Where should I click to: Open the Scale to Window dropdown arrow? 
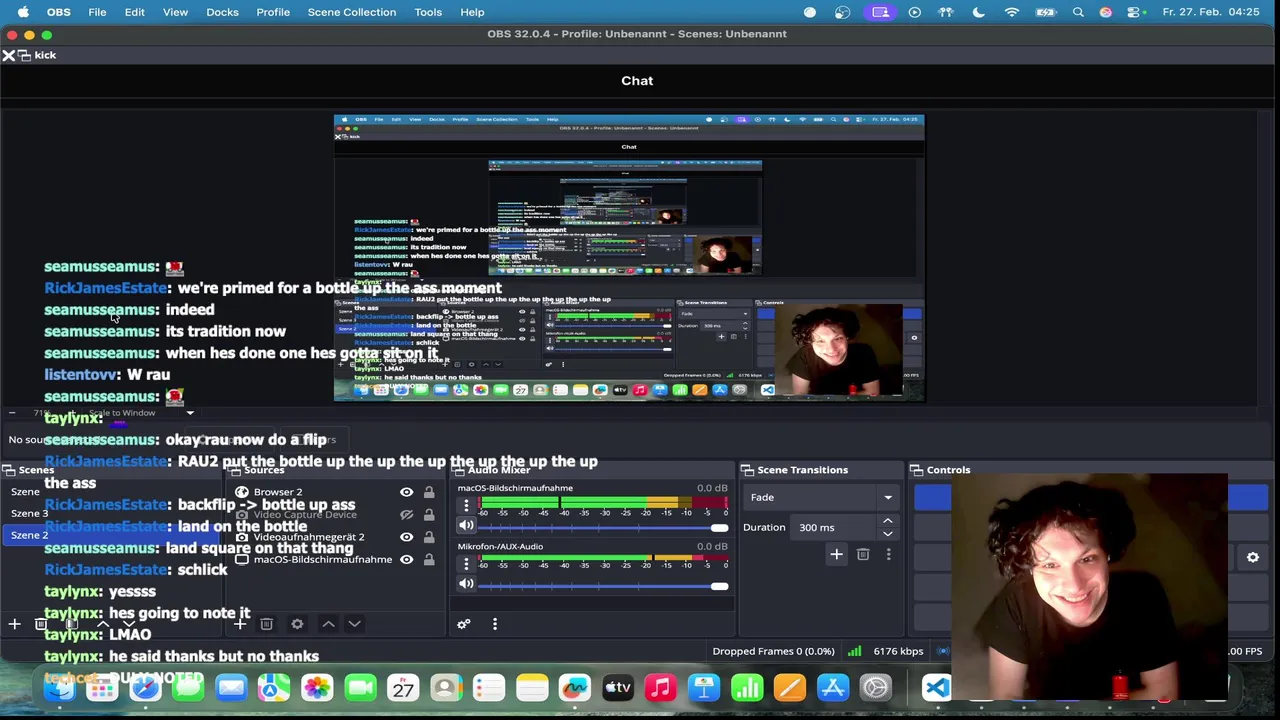[189, 413]
